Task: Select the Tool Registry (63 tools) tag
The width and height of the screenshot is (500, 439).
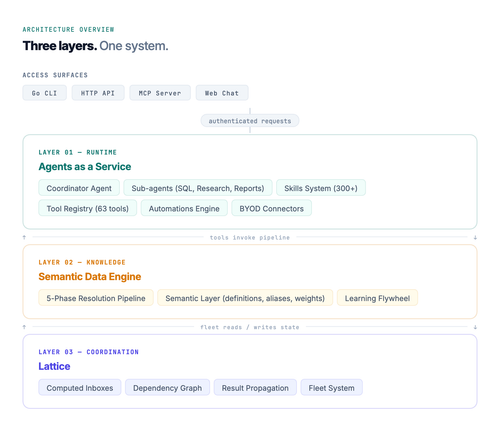Action: pyautogui.click(x=88, y=208)
